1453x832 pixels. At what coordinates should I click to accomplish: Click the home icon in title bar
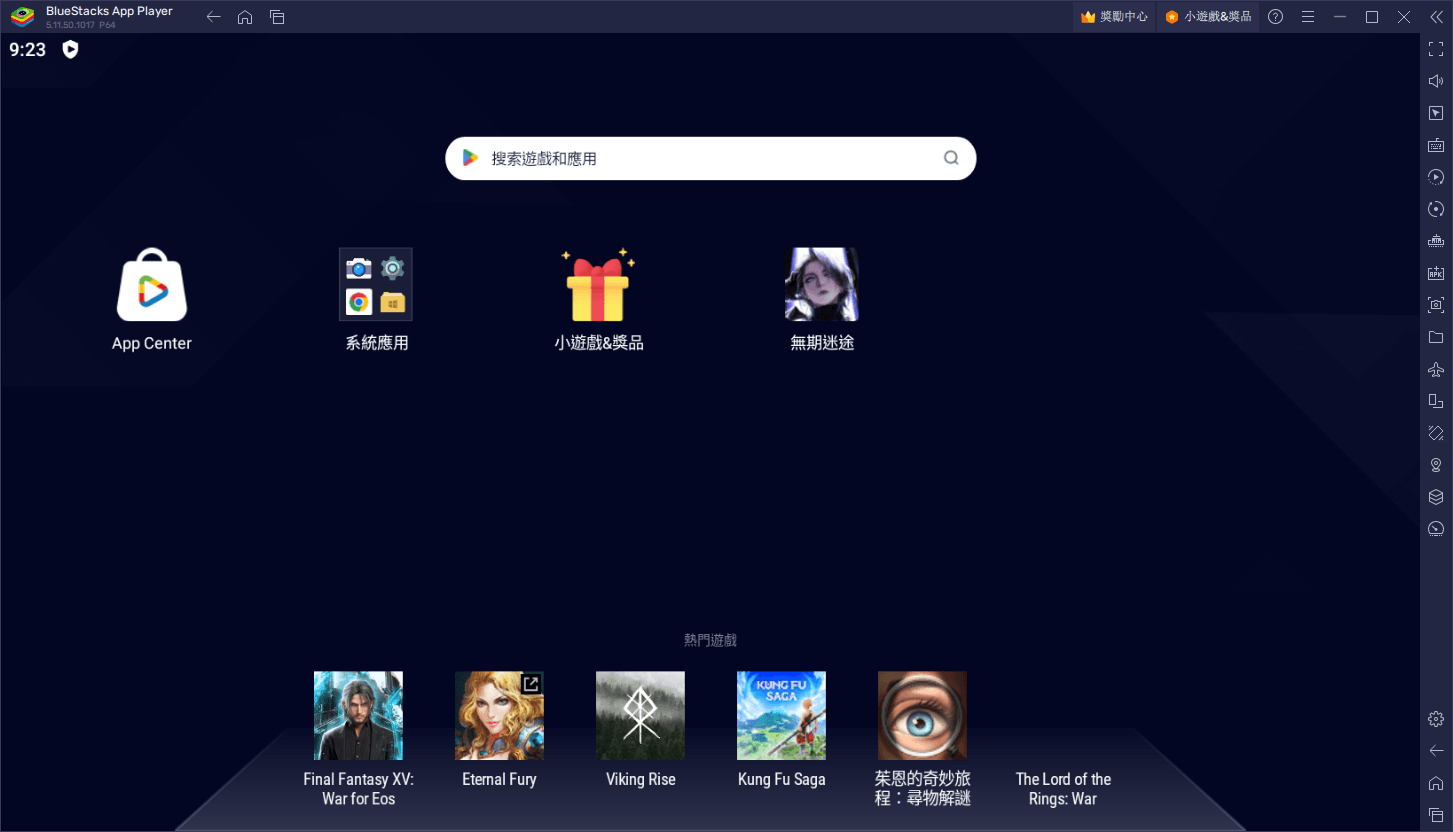tap(245, 17)
